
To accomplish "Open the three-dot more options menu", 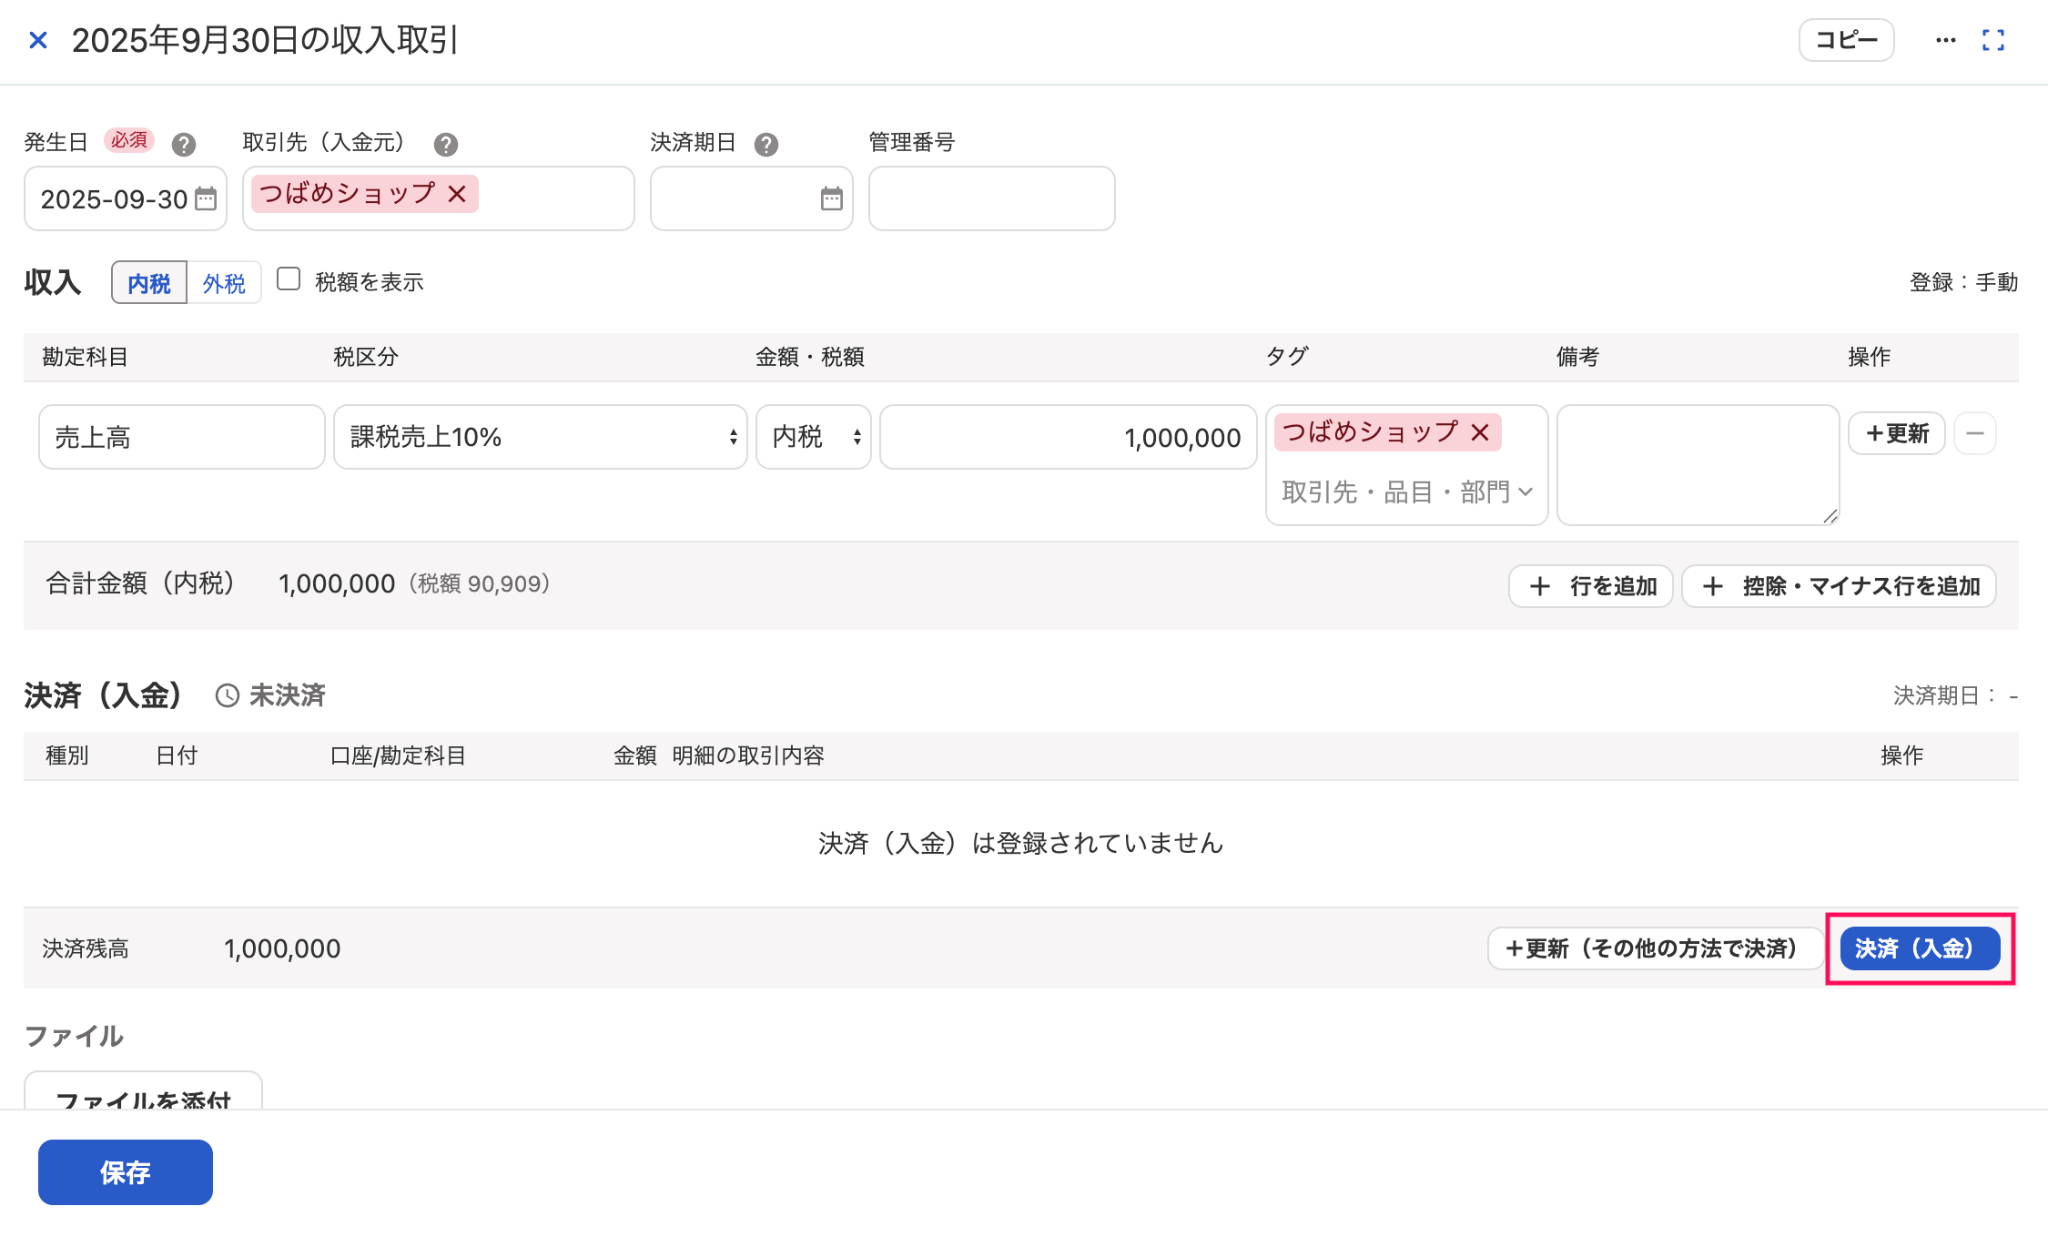I will pyautogui.click(x=1945, y=40).
